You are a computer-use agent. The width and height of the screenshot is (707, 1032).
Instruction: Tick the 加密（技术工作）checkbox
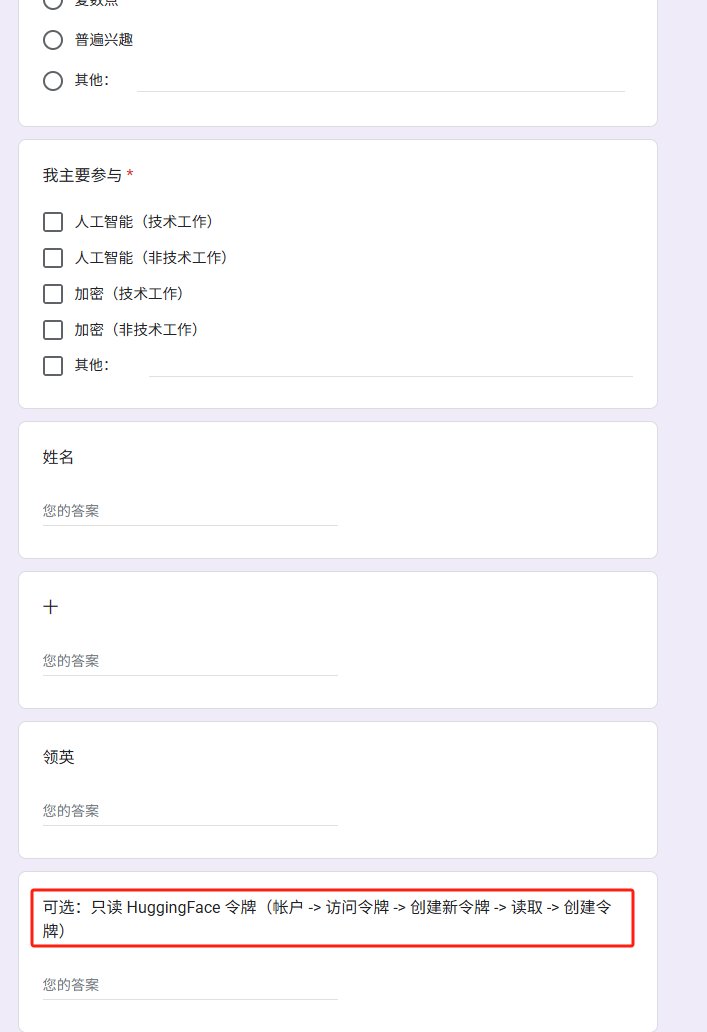(53, 294)
